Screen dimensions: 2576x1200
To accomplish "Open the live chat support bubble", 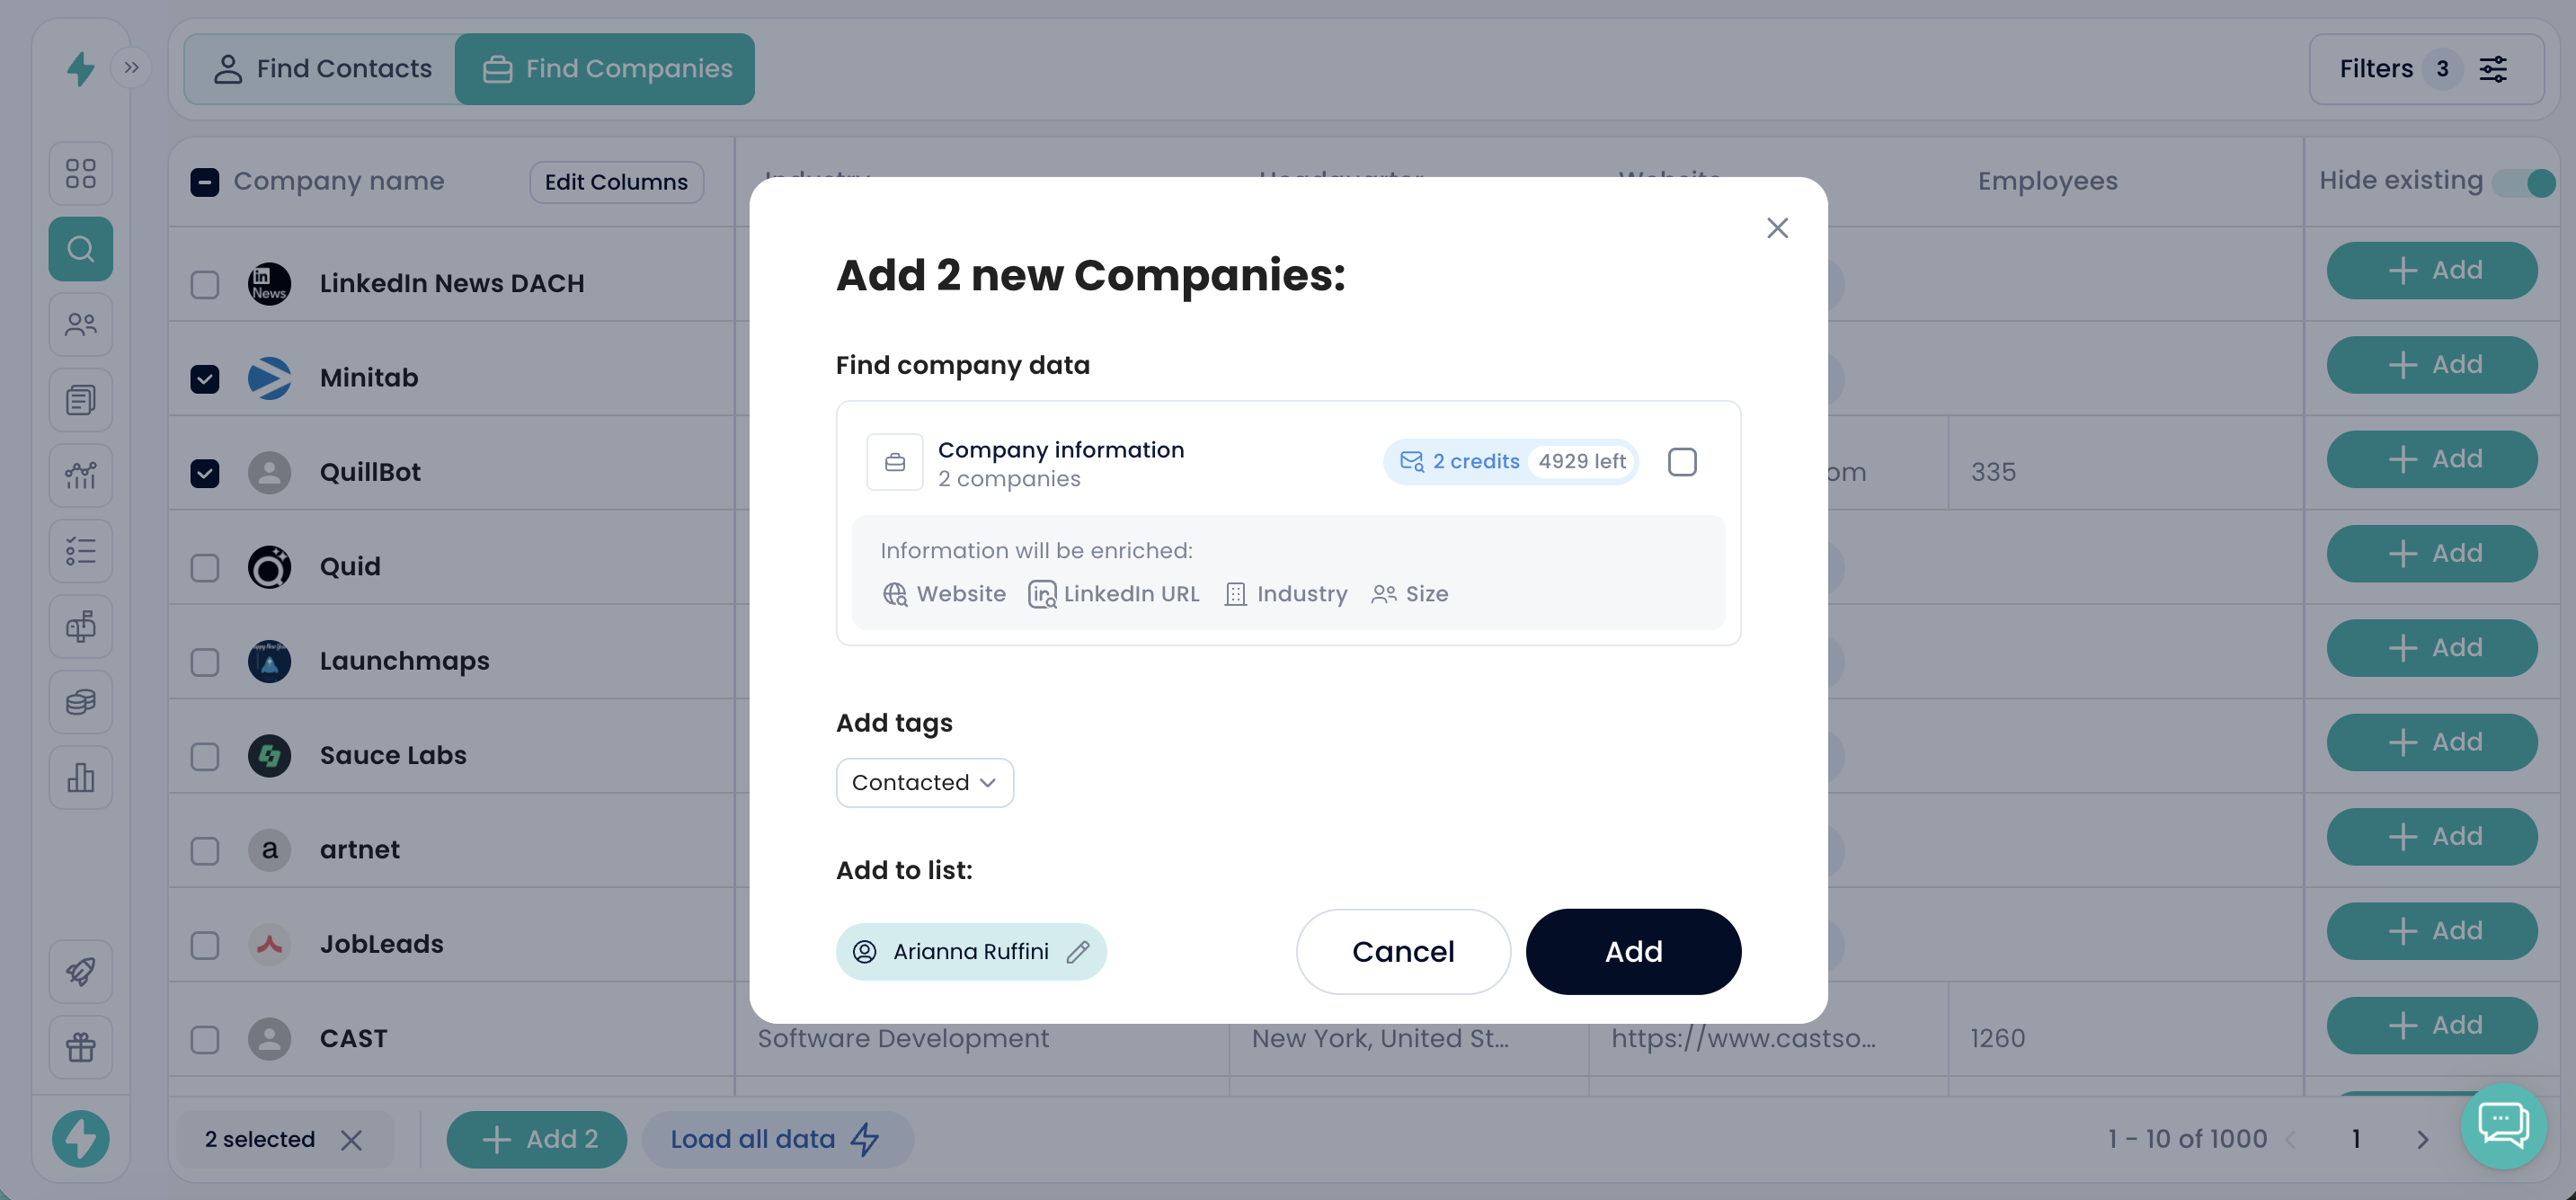I will click(2503, 1126).
